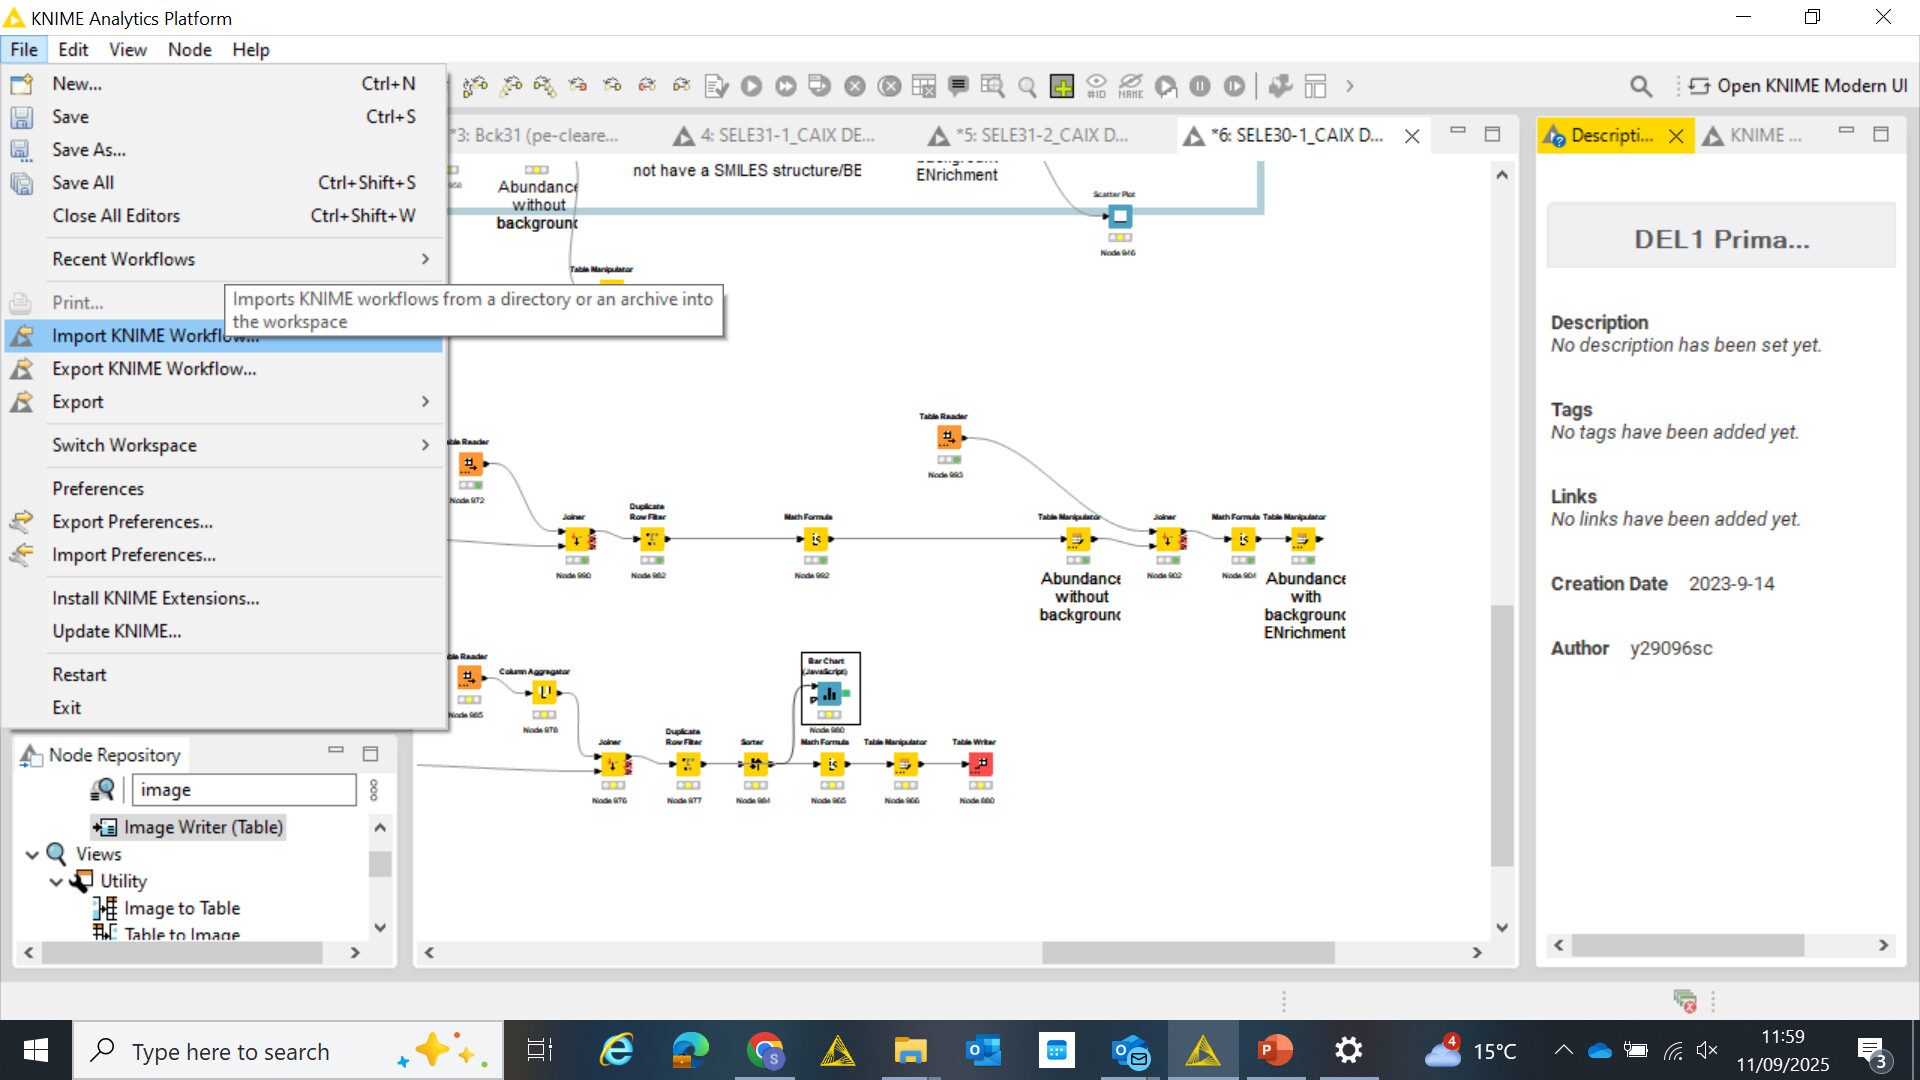Cancel all running nodes
Screen dimensions: 1920x1080
pyautogui.click(x=890, y=86)
